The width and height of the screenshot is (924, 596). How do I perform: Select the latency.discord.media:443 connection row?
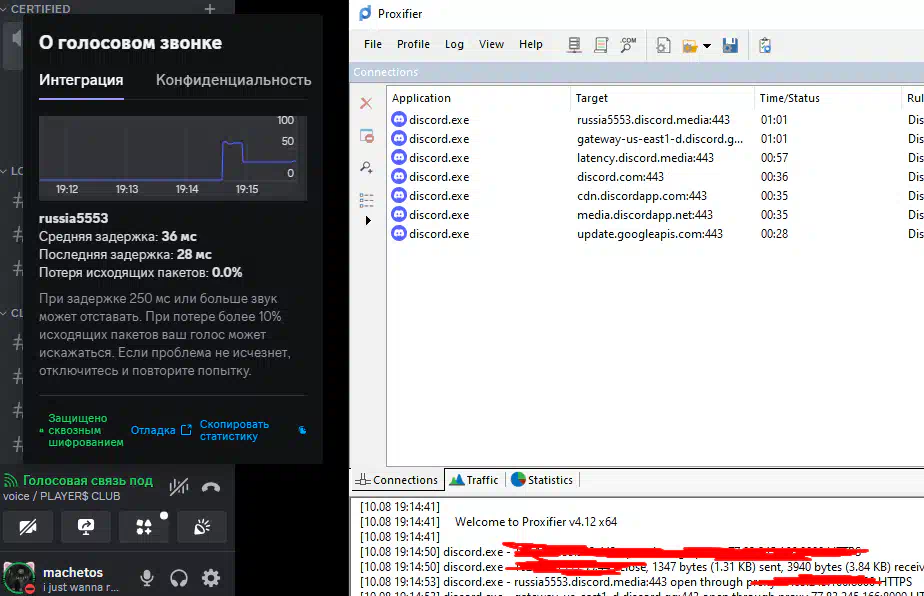coord(655,157)
